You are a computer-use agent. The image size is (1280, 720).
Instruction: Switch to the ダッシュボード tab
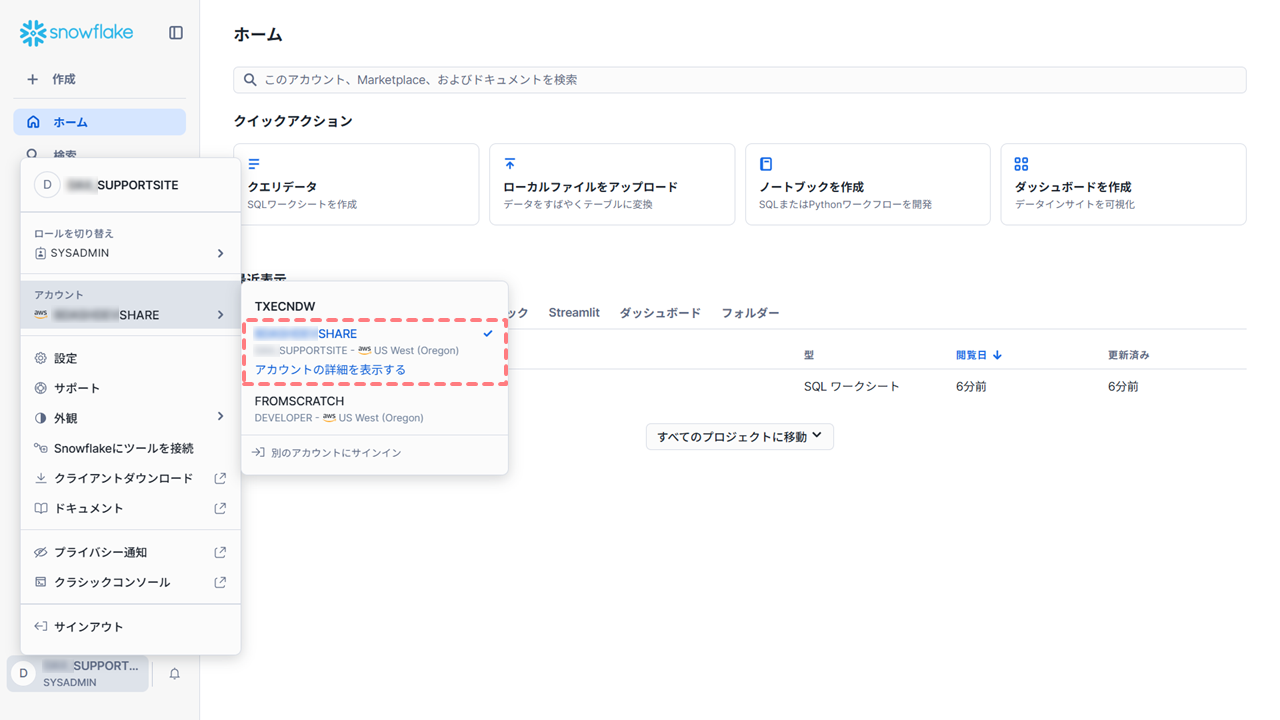[x=660, y=313]
